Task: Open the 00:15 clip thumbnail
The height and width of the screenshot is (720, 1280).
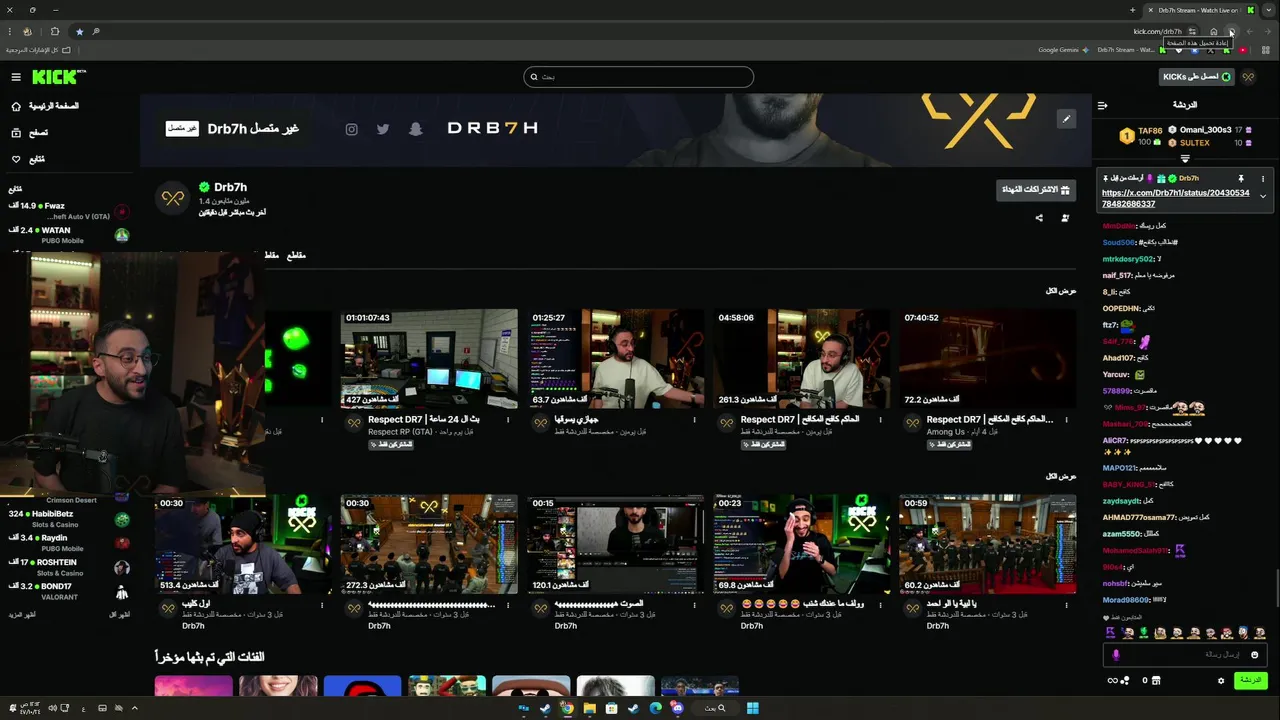Action: point(615,544)
